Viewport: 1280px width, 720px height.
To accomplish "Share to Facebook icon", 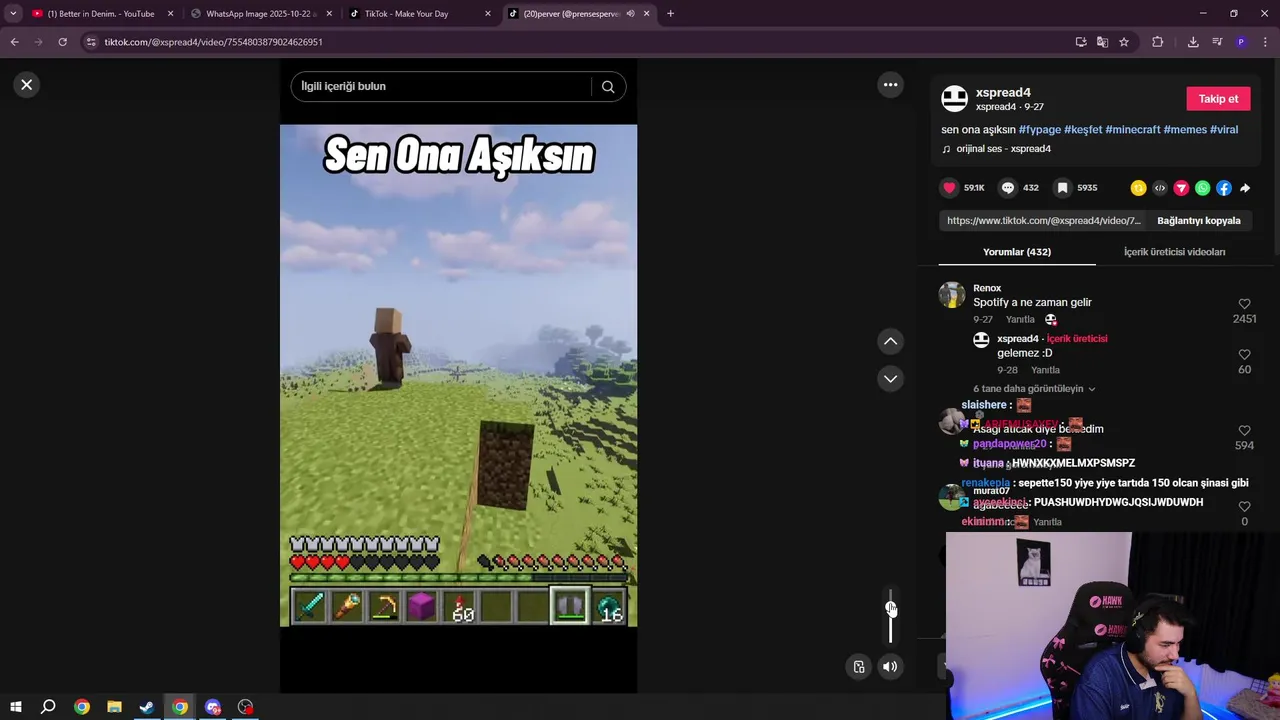I will [x=1224, y=188].
